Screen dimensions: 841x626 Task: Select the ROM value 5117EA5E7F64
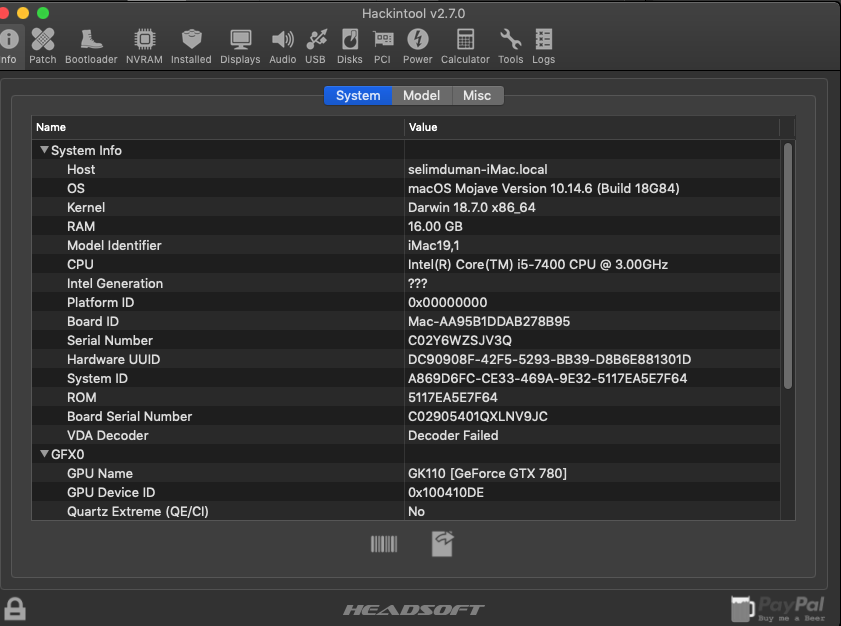pyautogui.click(x=453, y=397)
